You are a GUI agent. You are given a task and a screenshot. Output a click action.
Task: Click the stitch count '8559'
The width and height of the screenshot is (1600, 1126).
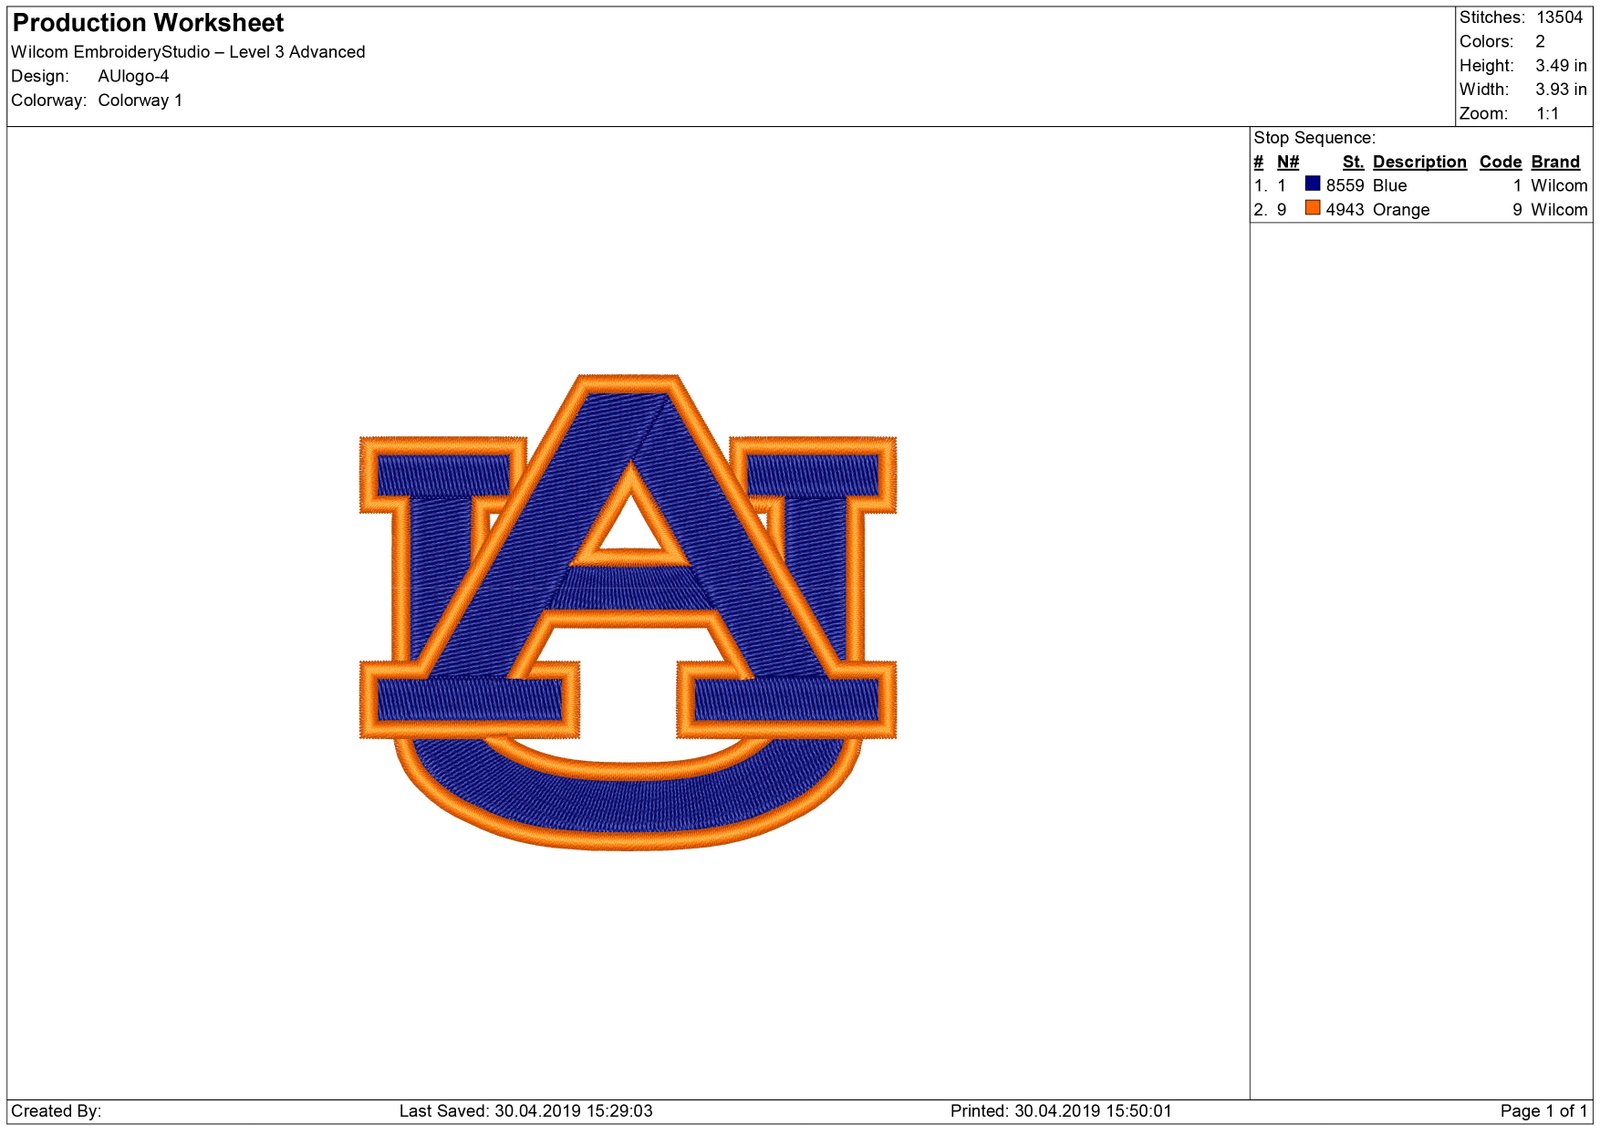pyautogui.click(x=1345, y=185)
